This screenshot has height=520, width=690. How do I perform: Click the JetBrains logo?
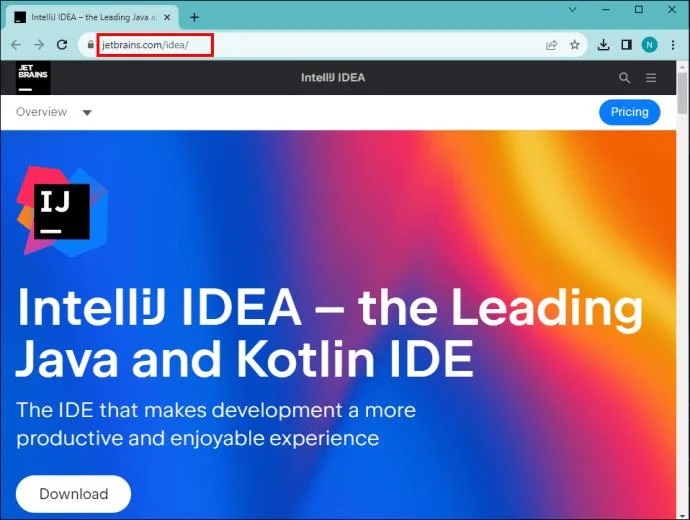[33, 77]
